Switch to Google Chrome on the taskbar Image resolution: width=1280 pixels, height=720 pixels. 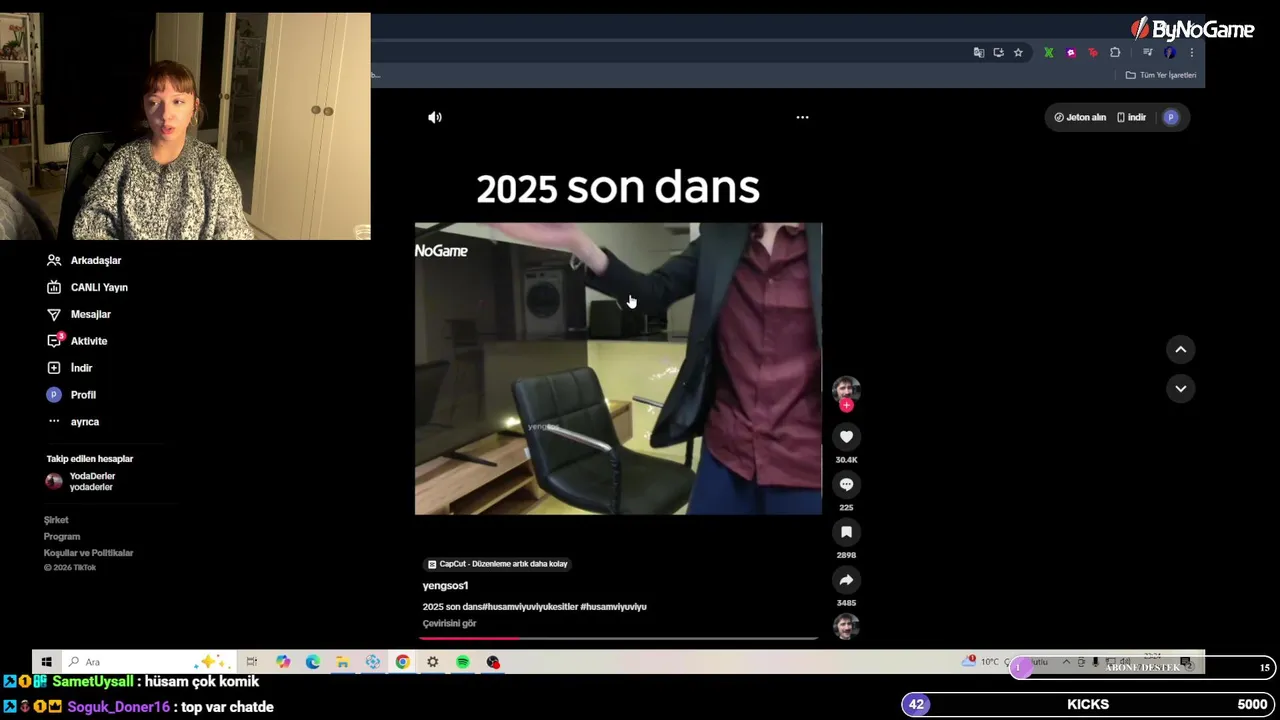[x=402, y=662]
